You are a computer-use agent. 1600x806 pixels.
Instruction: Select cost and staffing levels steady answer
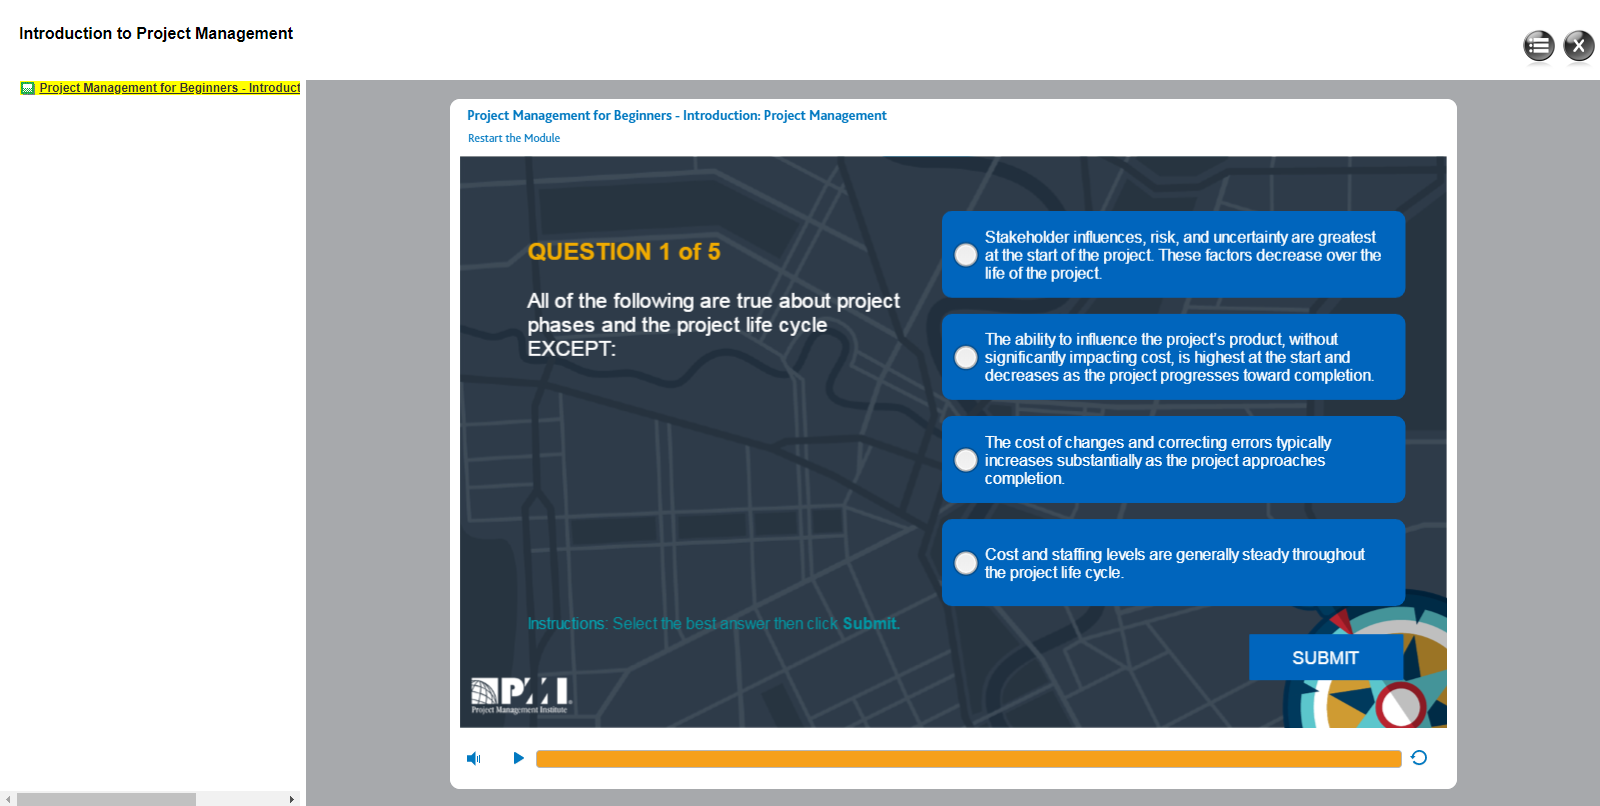(x=1173, y=563)
